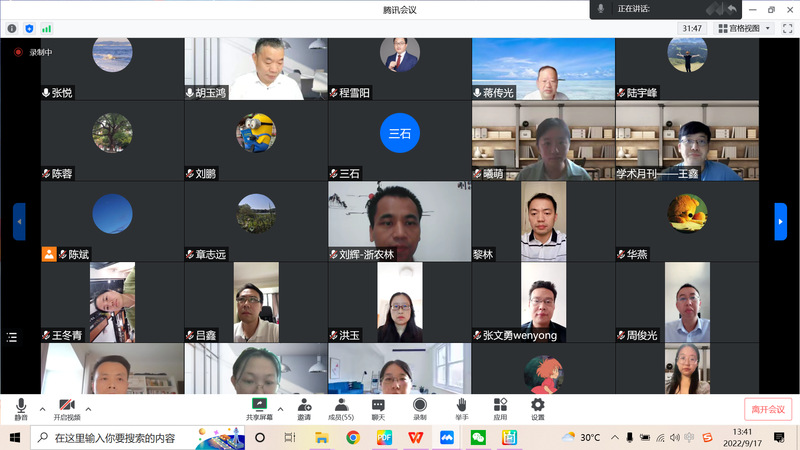Select 张文勇wenyong participant tile
Screen dimensions: 800x450
pos(543,302)
